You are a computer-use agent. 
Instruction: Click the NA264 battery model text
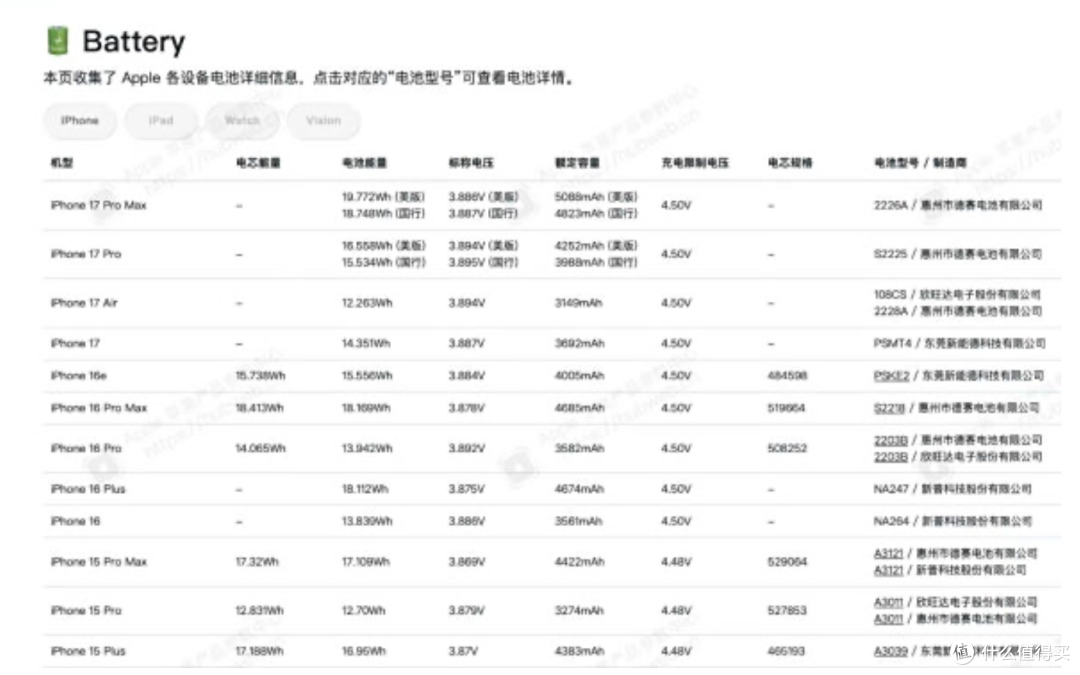(x=891, y=521)
